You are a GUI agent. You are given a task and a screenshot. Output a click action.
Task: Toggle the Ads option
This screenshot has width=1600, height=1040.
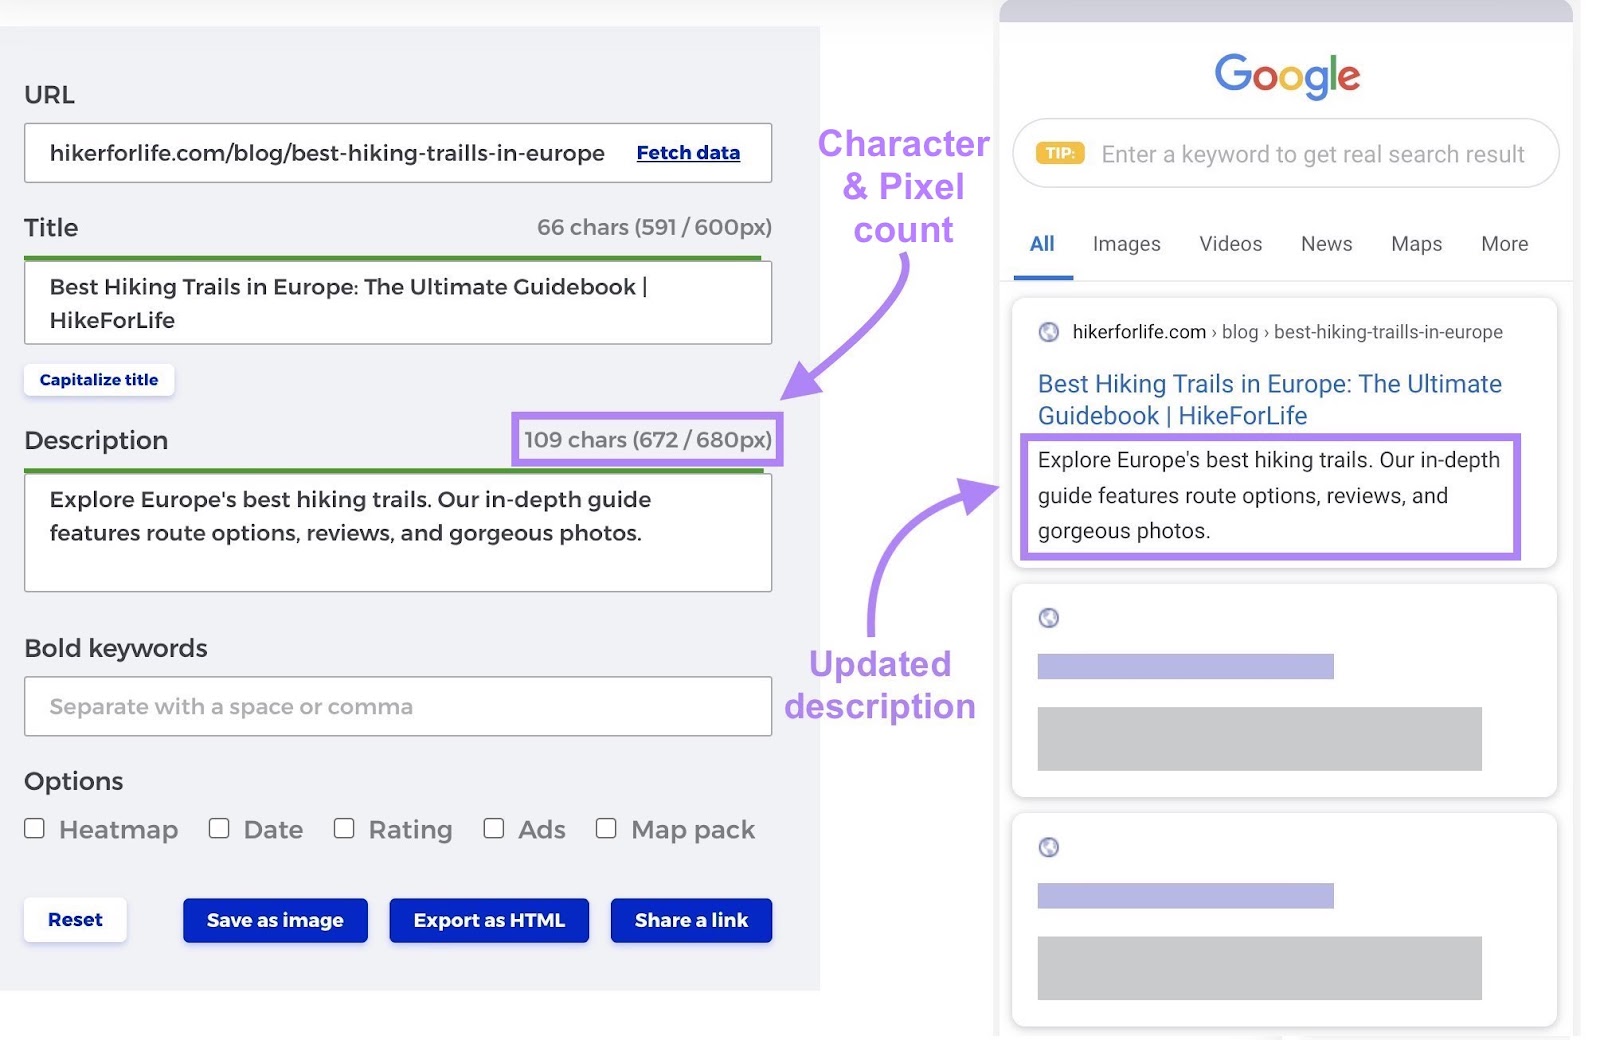tap(493, 828)
